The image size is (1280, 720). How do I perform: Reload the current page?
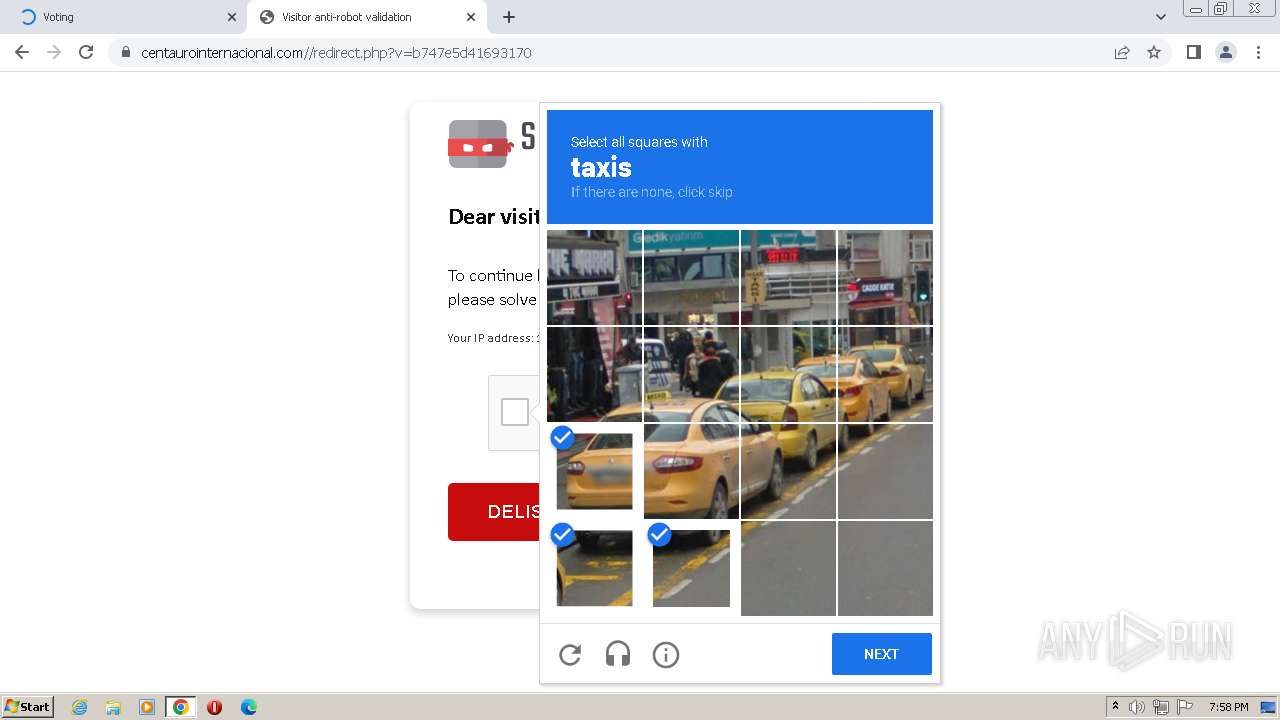[x=86, y=52]
